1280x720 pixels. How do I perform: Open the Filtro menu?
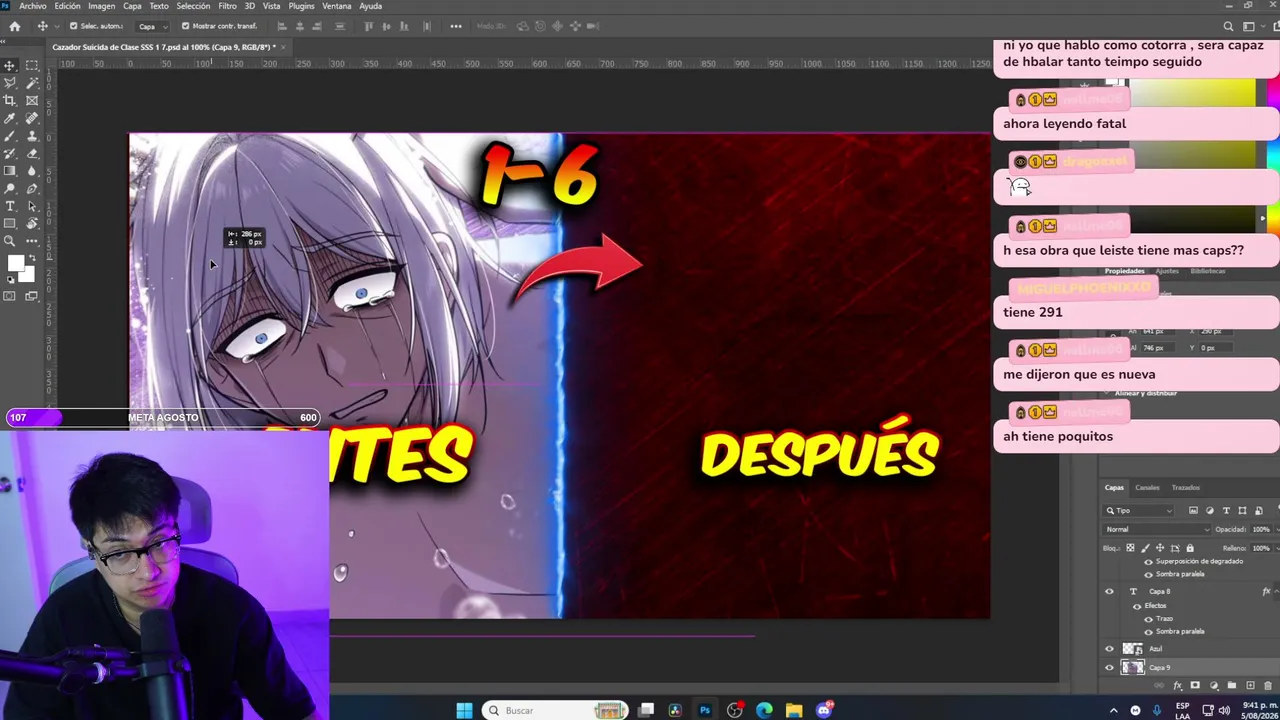point(227,6)
